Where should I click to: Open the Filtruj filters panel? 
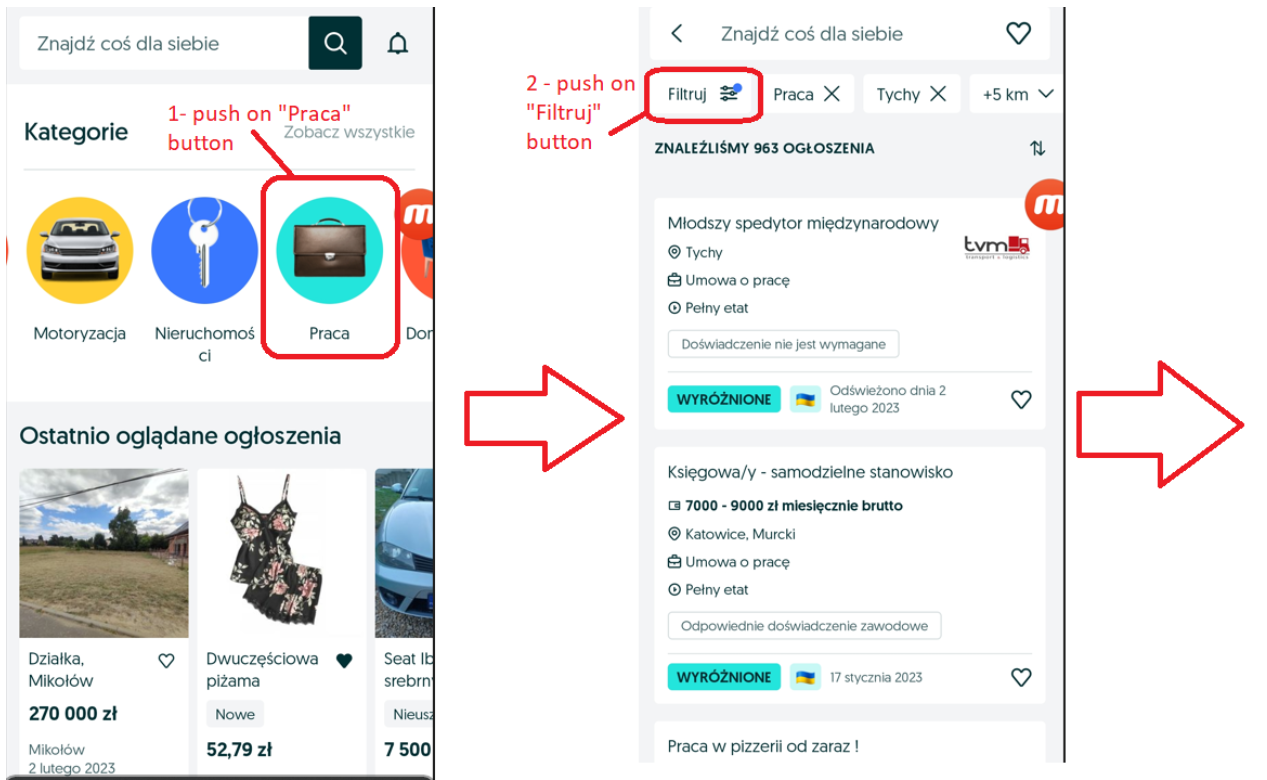point(704,94)
